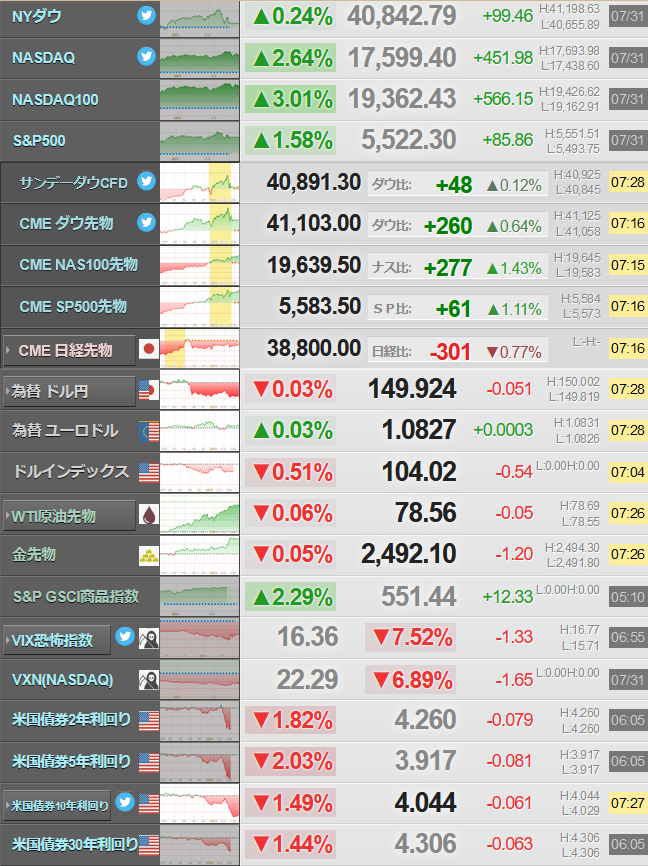This screenshot has width=648, height=866.
Task: Click the 金先物 price 2,492.10
Action: [x=408, y=554]
